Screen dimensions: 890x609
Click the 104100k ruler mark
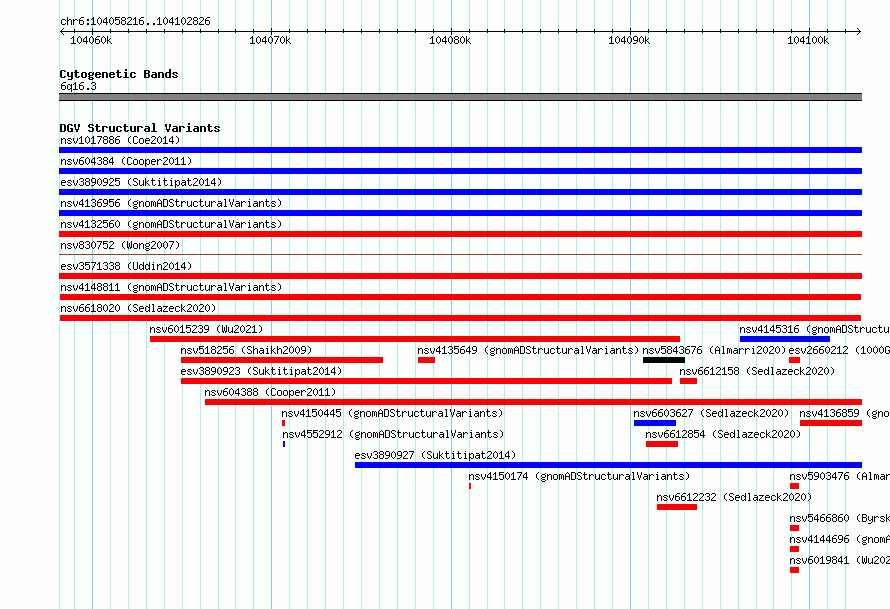(x=808, y=41)
